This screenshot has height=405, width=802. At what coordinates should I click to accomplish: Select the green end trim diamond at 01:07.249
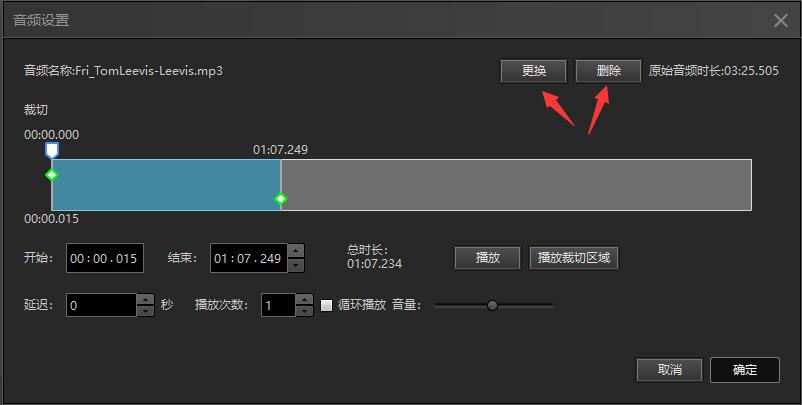280,198
